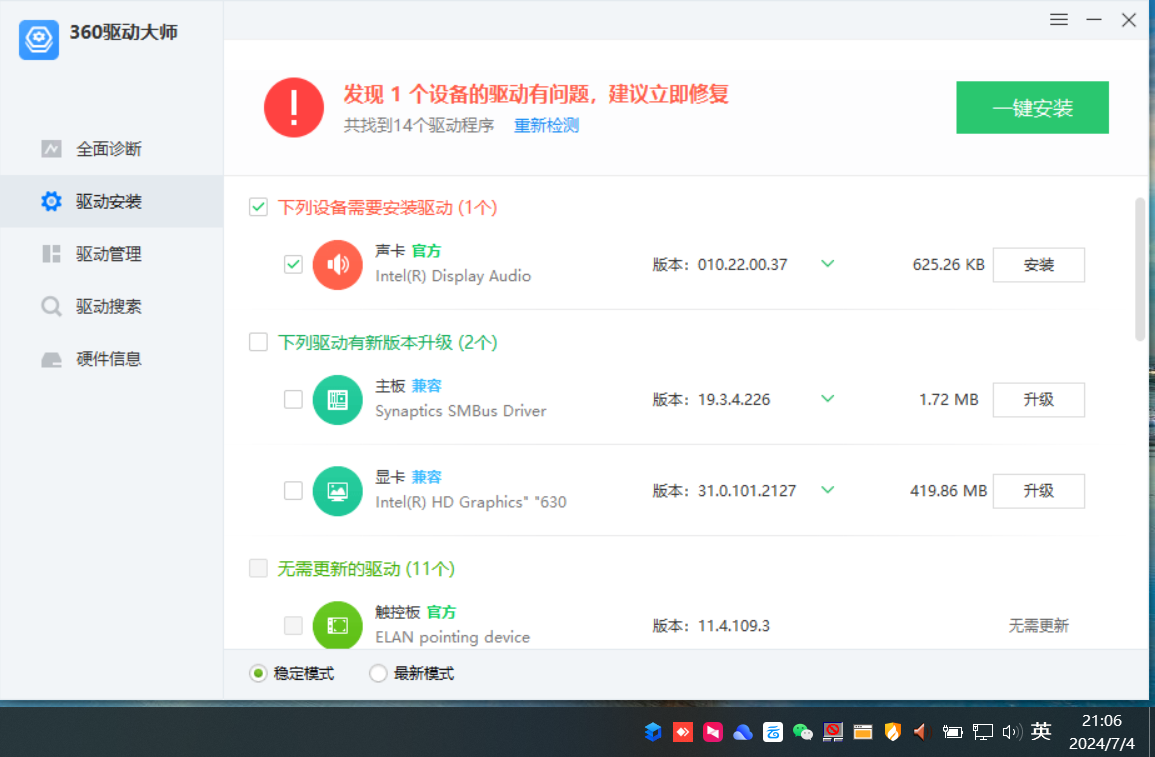Open WeChat from the system tray
This screenshot has width=1155, height=757.
[802, 732]
